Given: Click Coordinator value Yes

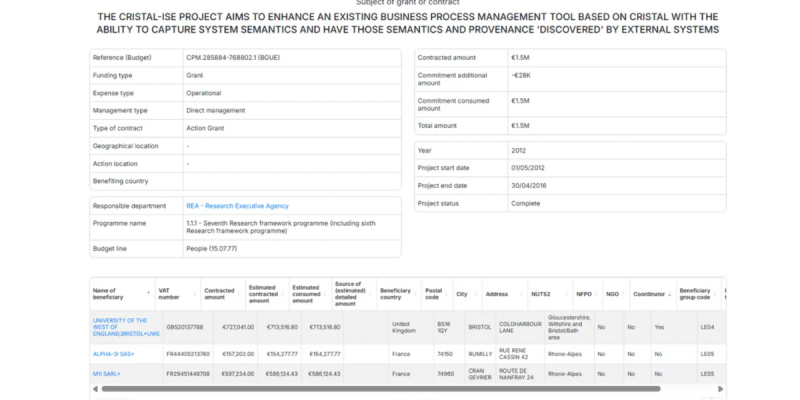Looking at the screenshot, I should click(659, 327).
